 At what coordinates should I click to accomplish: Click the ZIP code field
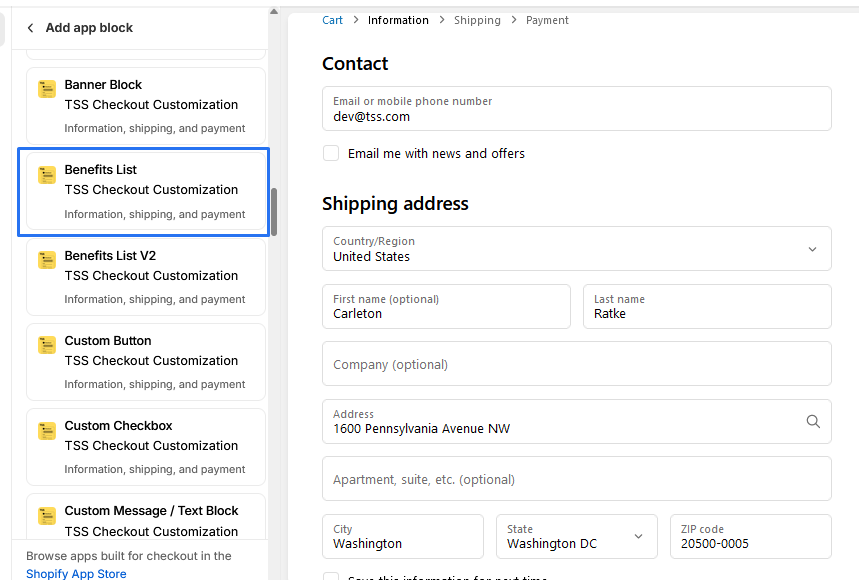[x=750, y=537]
